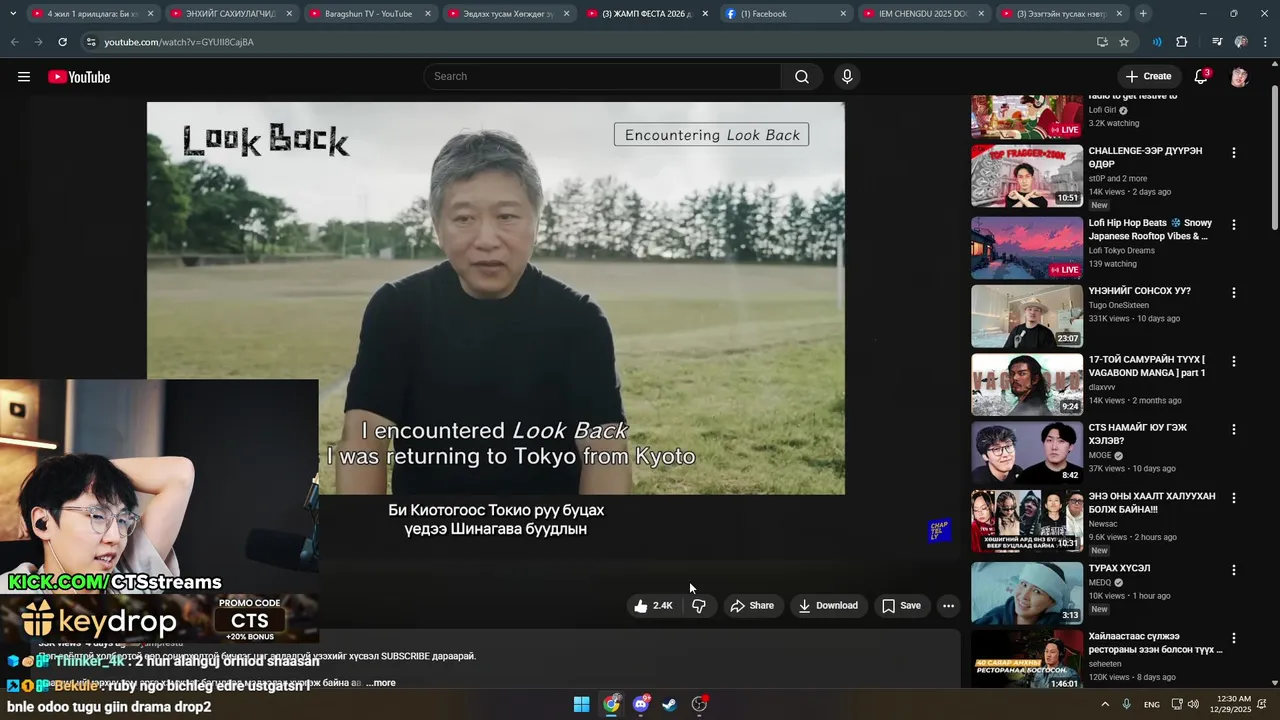Switch to the ЭНХИЙГ САХИУЛАГЧИД tab

(x=230, y=14)
